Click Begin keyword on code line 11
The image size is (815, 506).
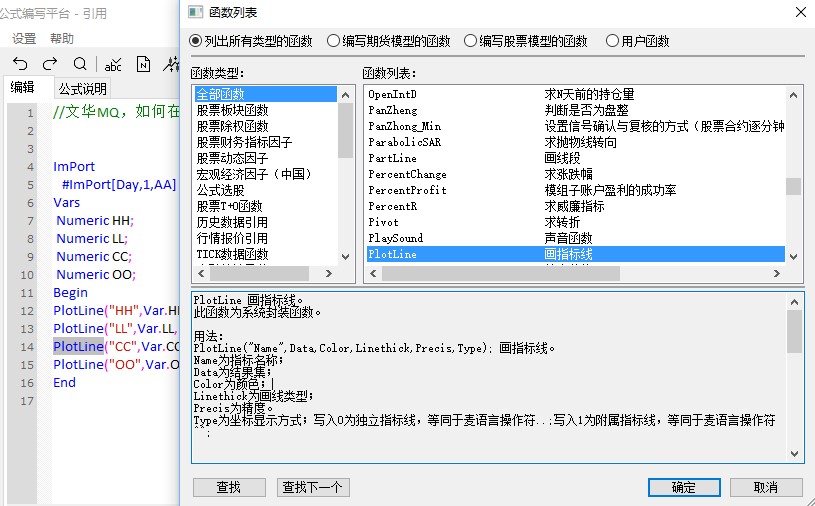coord(70,293)
